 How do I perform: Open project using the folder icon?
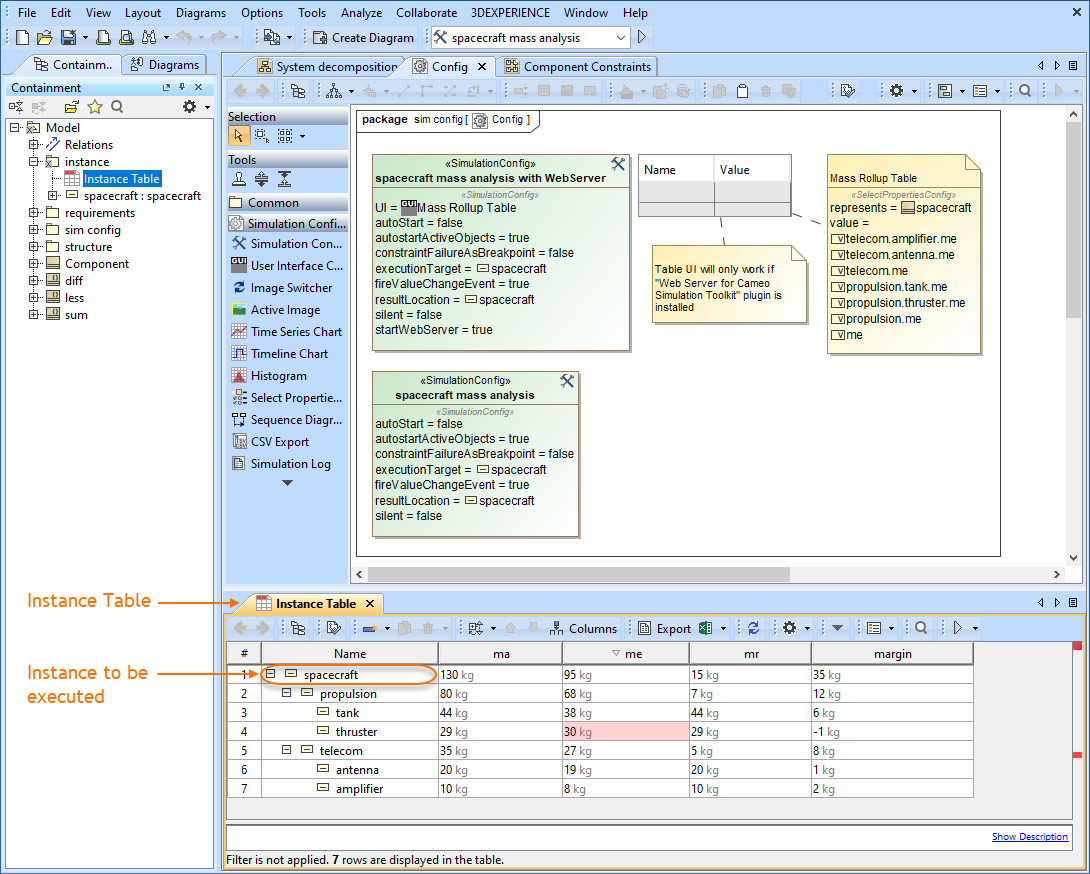44,38
